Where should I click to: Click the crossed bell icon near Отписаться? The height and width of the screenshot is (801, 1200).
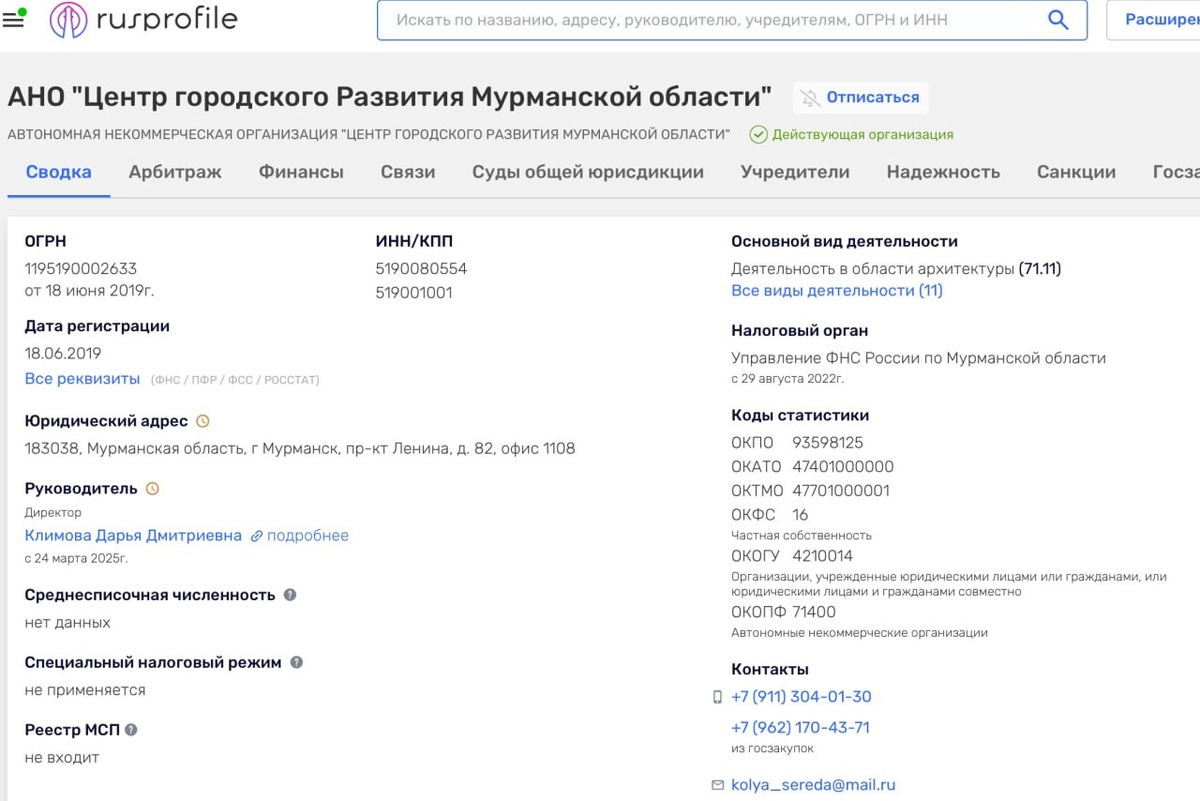809,98
